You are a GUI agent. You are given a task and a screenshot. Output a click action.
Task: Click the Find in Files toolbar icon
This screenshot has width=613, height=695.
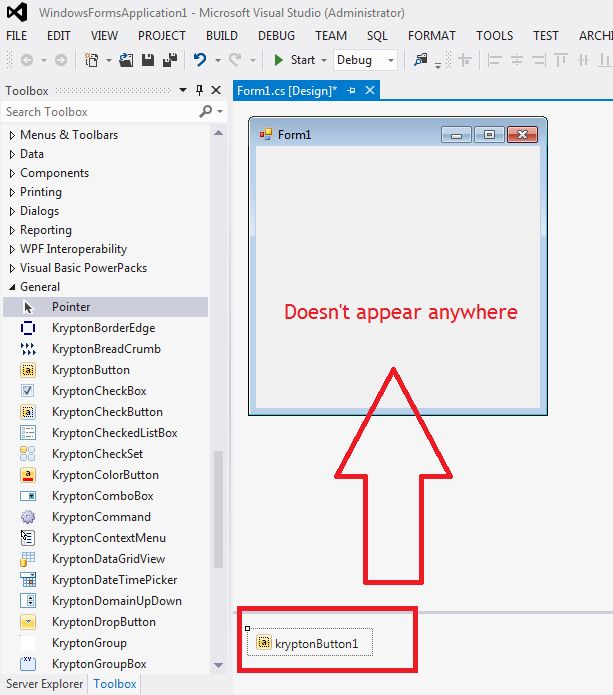coord(421,60)
